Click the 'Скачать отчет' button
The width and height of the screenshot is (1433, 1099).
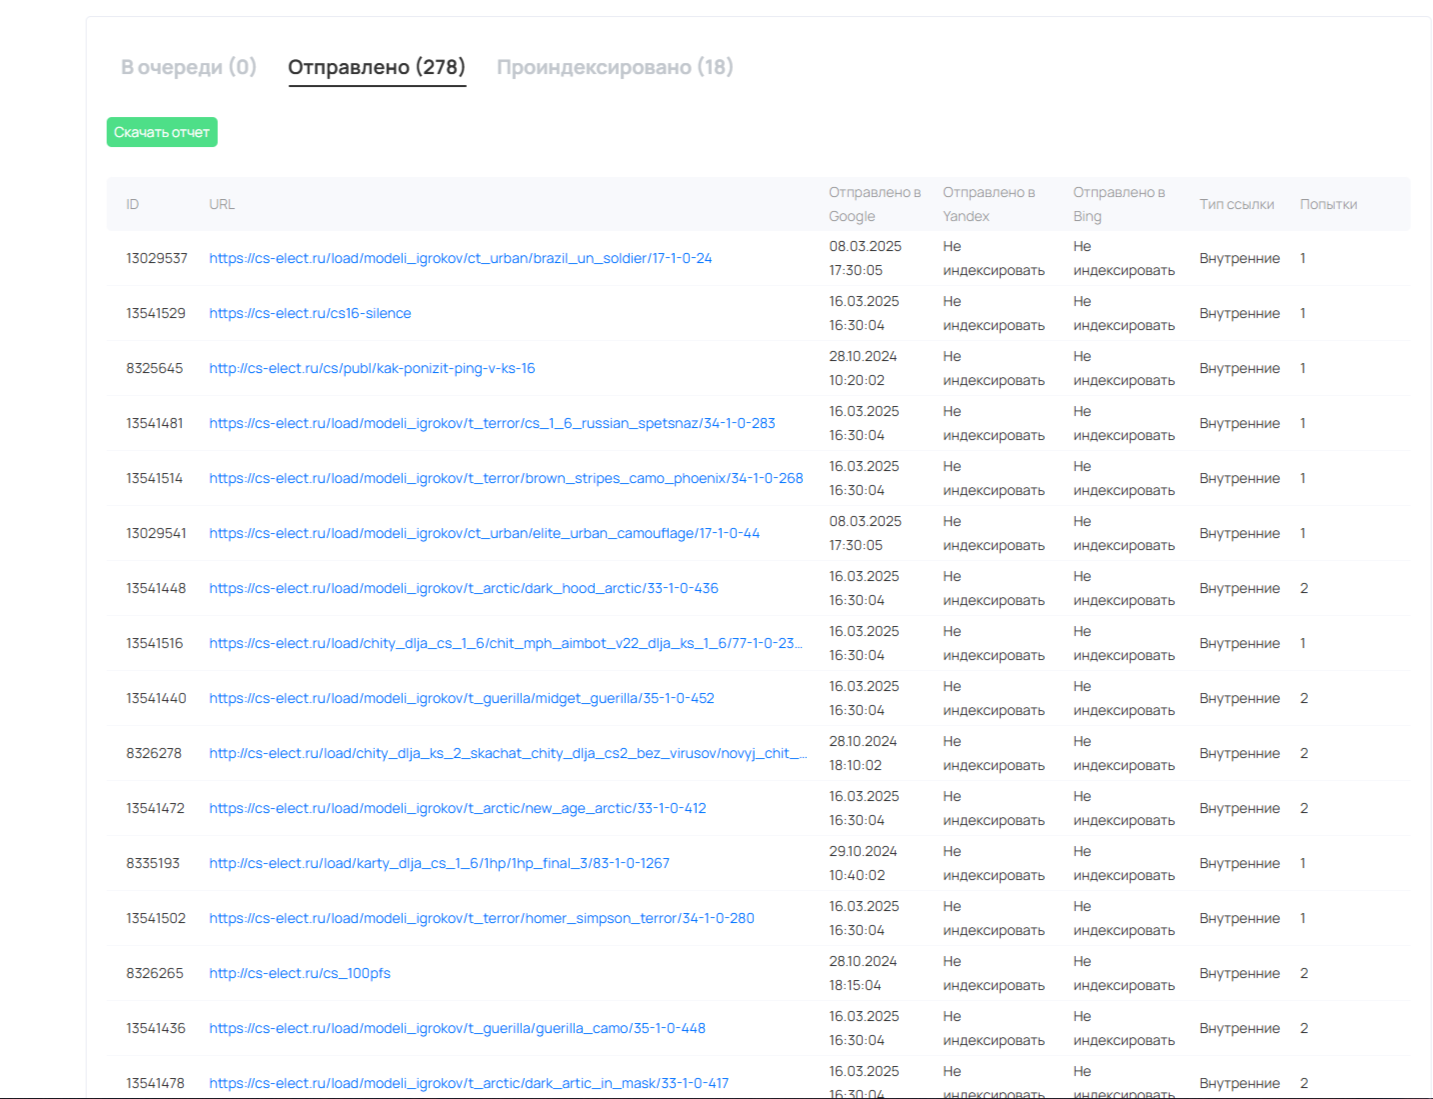[x=162, y=132]
